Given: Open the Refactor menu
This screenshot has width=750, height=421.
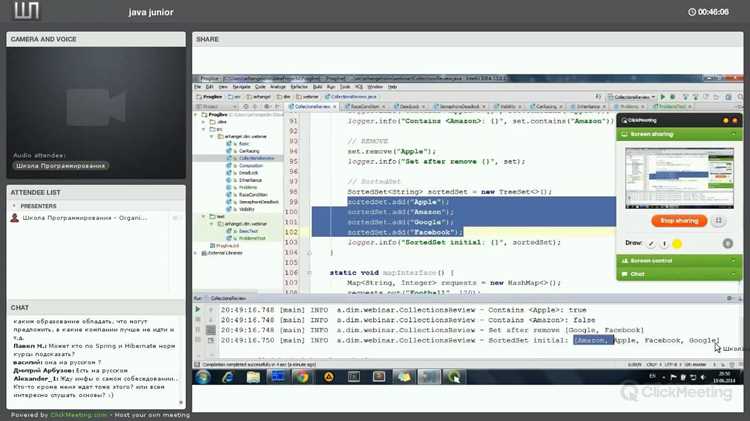Looking at the screenshot, I should click(299, 87).
